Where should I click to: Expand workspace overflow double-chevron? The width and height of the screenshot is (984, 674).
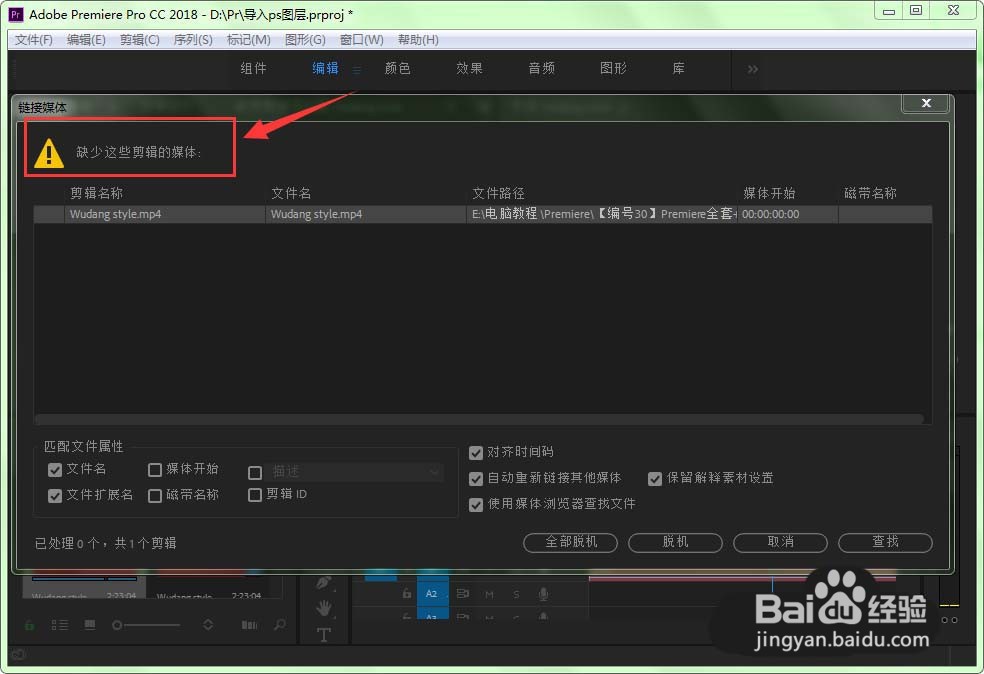point(752,69)
